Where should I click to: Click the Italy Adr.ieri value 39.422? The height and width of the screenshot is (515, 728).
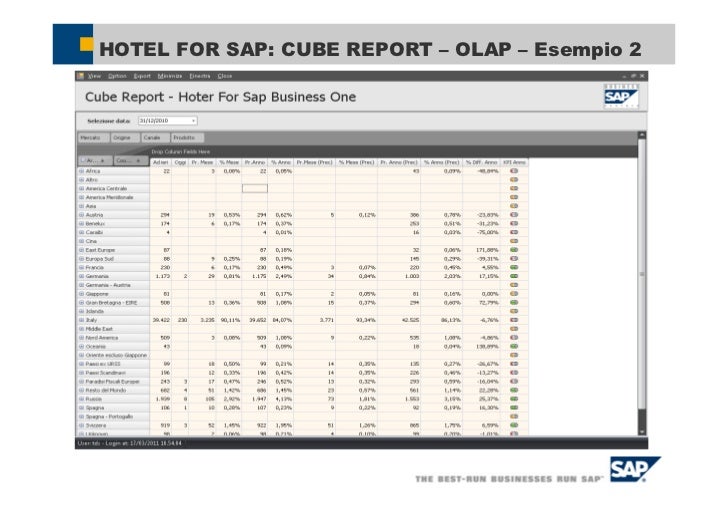(x=161, y=320)
